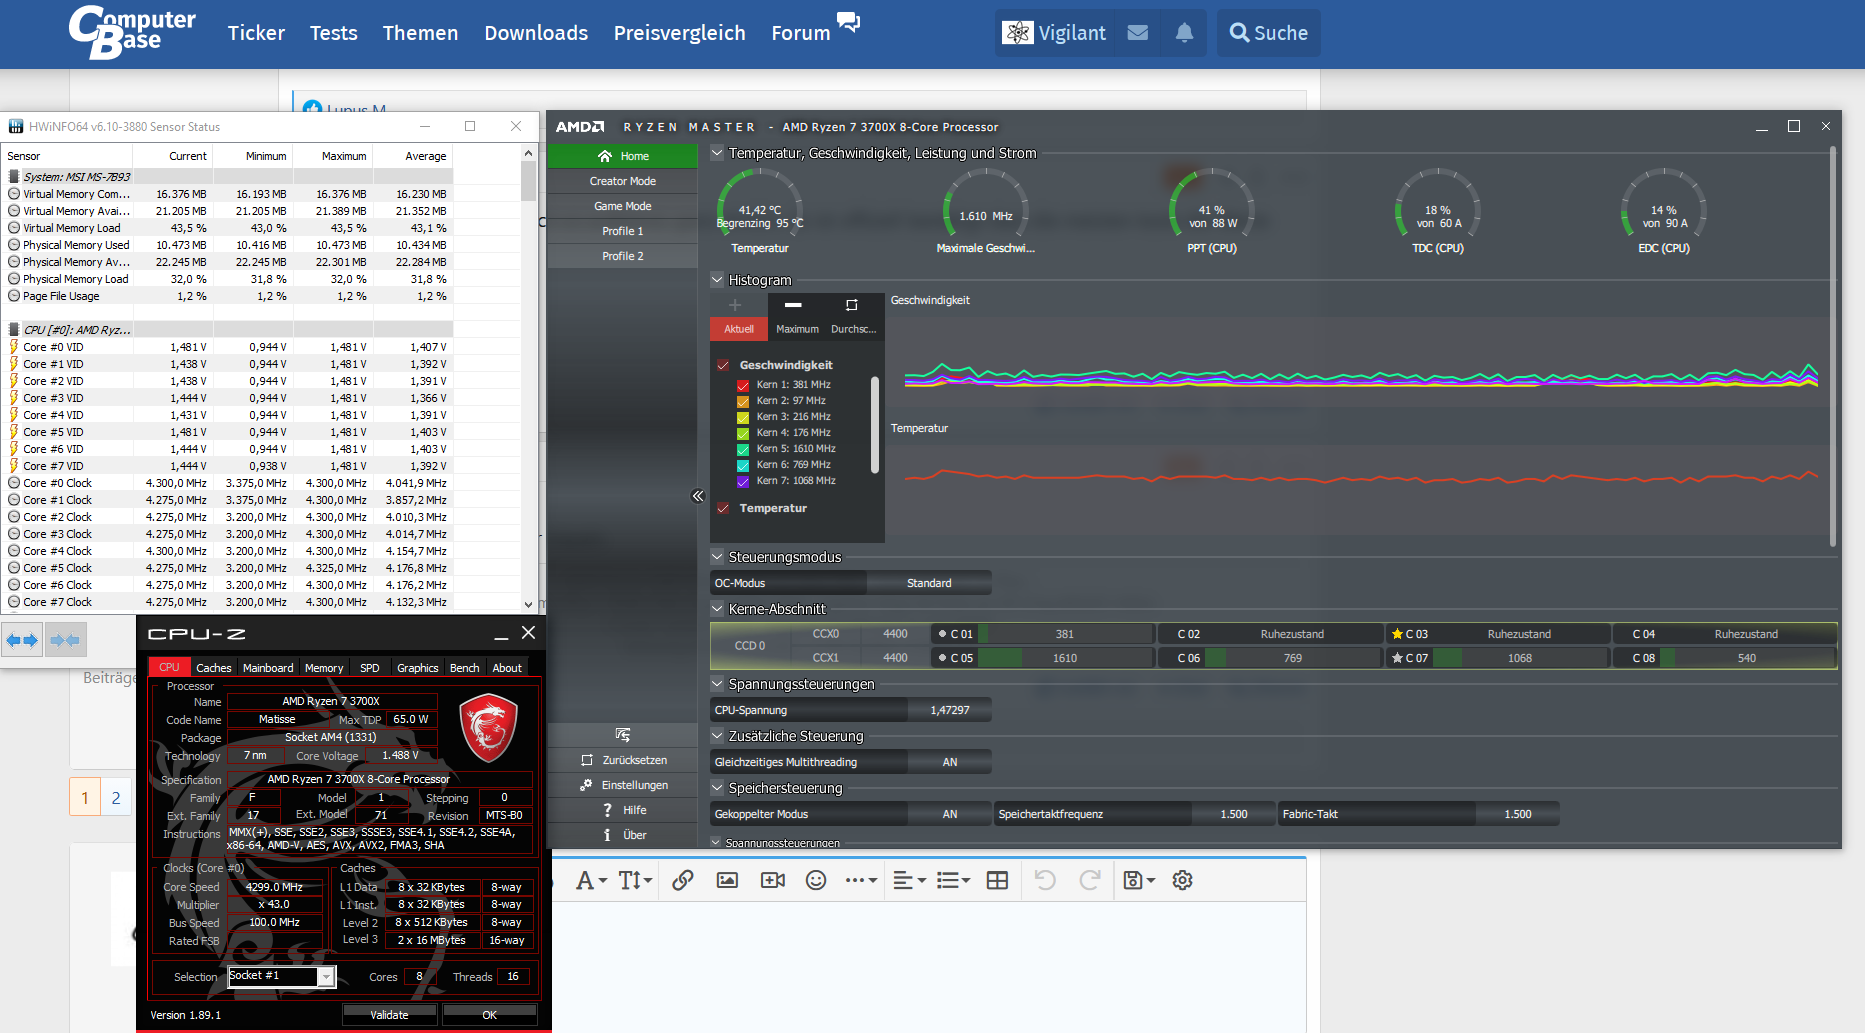The height and width of the screenshot is (1033, 1865).
Task: Toggle Kern 2 histogram checkbox
Action: click(743, 401)
